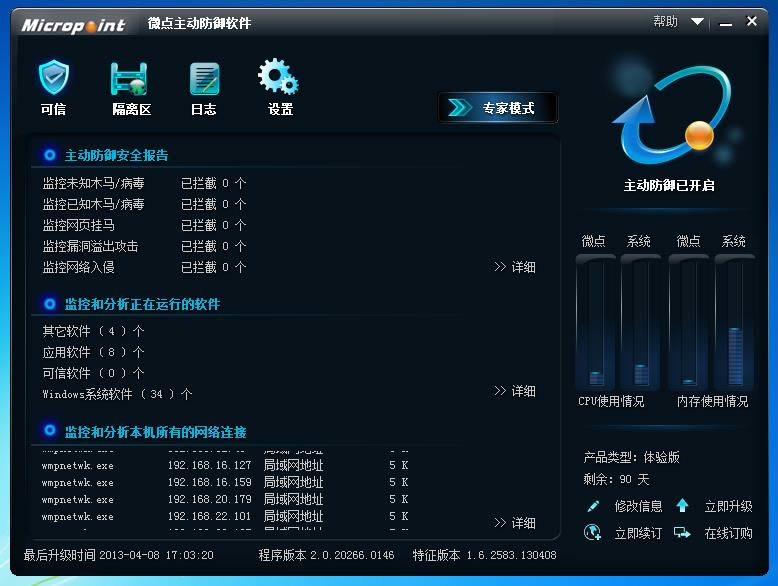The height and width of the screenshot is (586, 778).
Task: Click 剩余: 90 天 text
Action: [616, 479]
